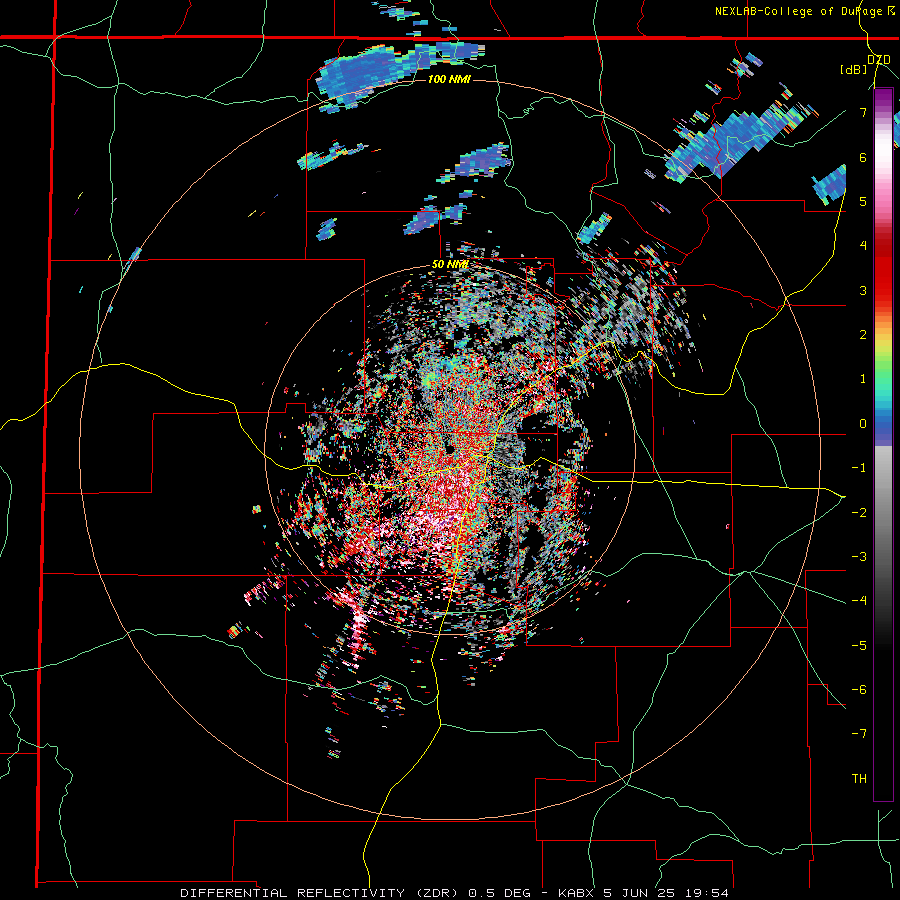
Task: Click the "7" value on color scale
Action: click(863, 112)
